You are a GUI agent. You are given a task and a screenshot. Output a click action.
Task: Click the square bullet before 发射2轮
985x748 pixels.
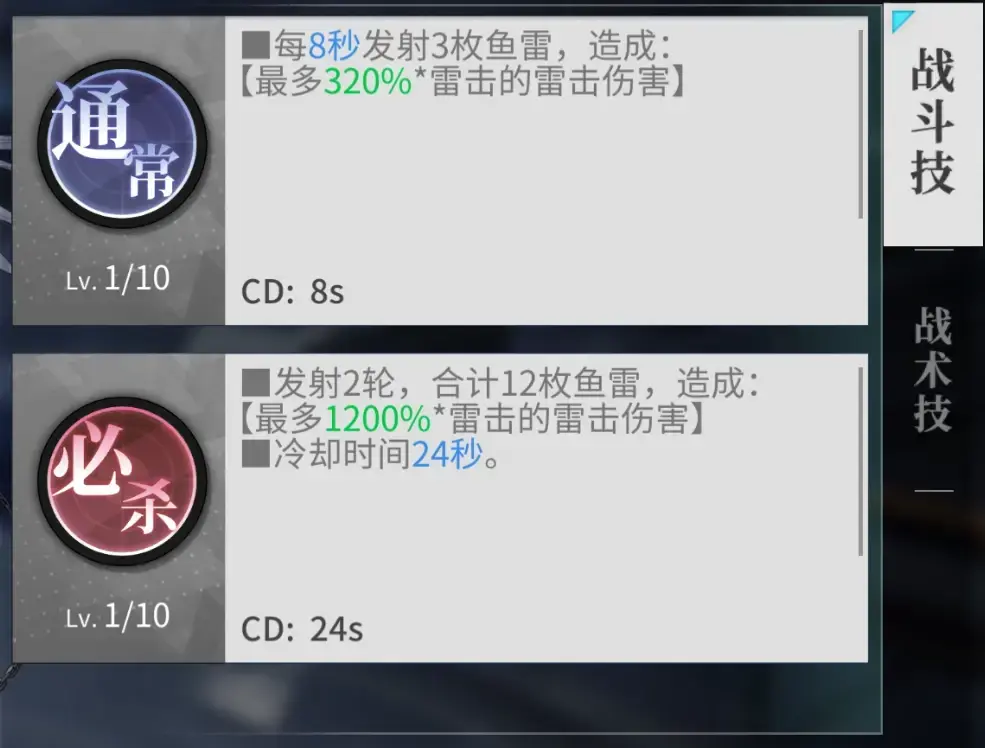[x=256, y=383]
